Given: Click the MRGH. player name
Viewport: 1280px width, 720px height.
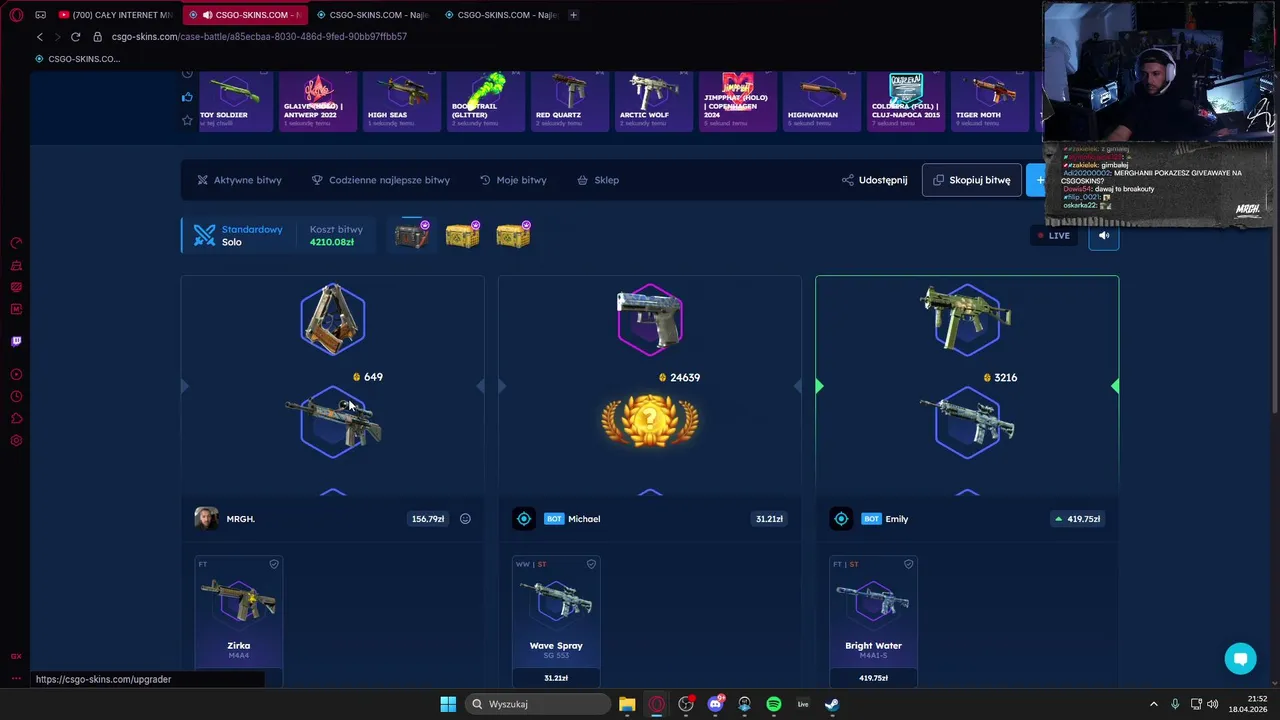Looking at the screenshot, I should pos(240,519).
